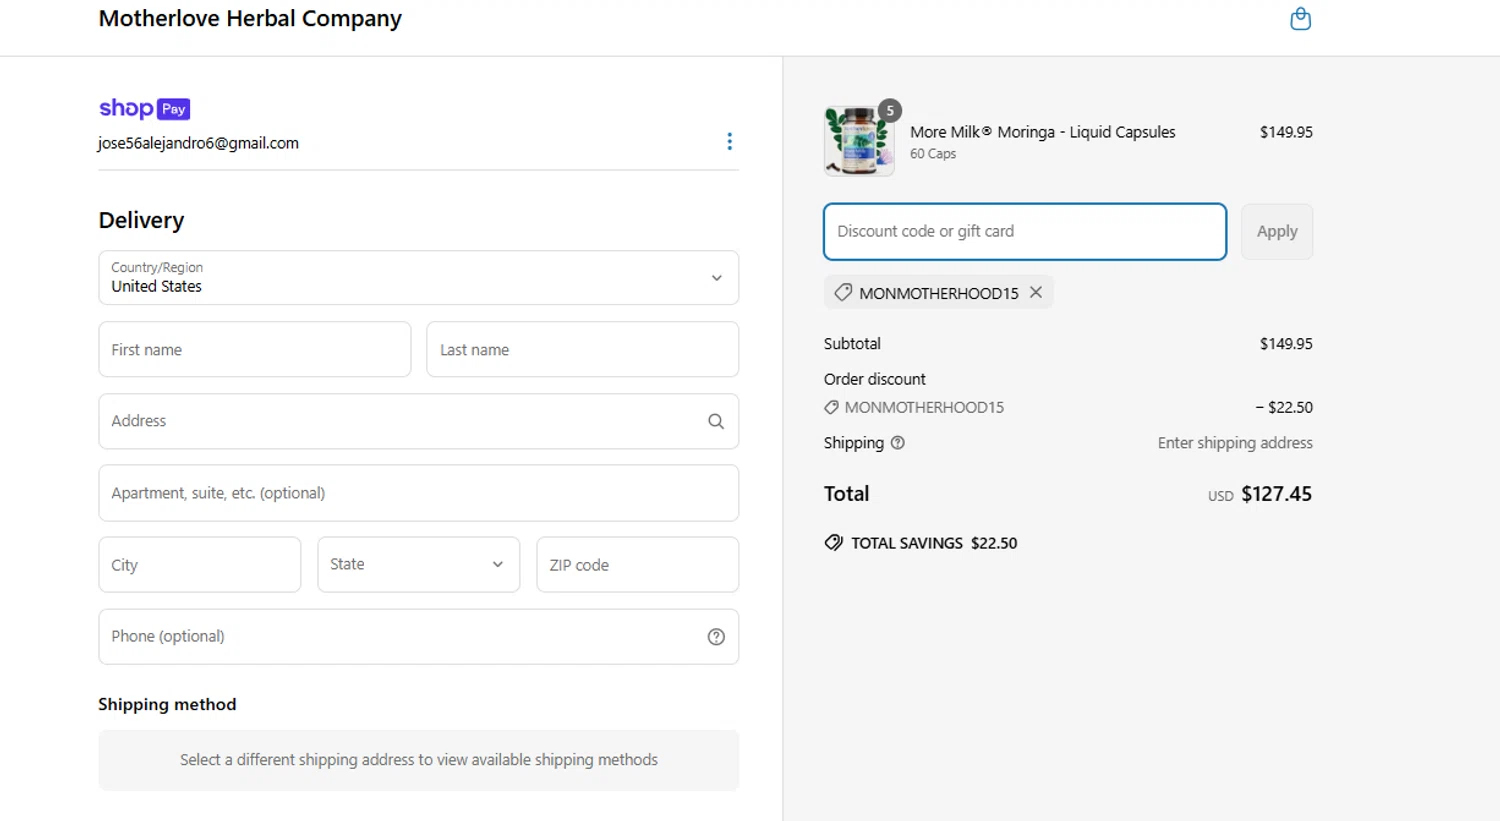Click the address search magnifier icon

click(716, 421)
